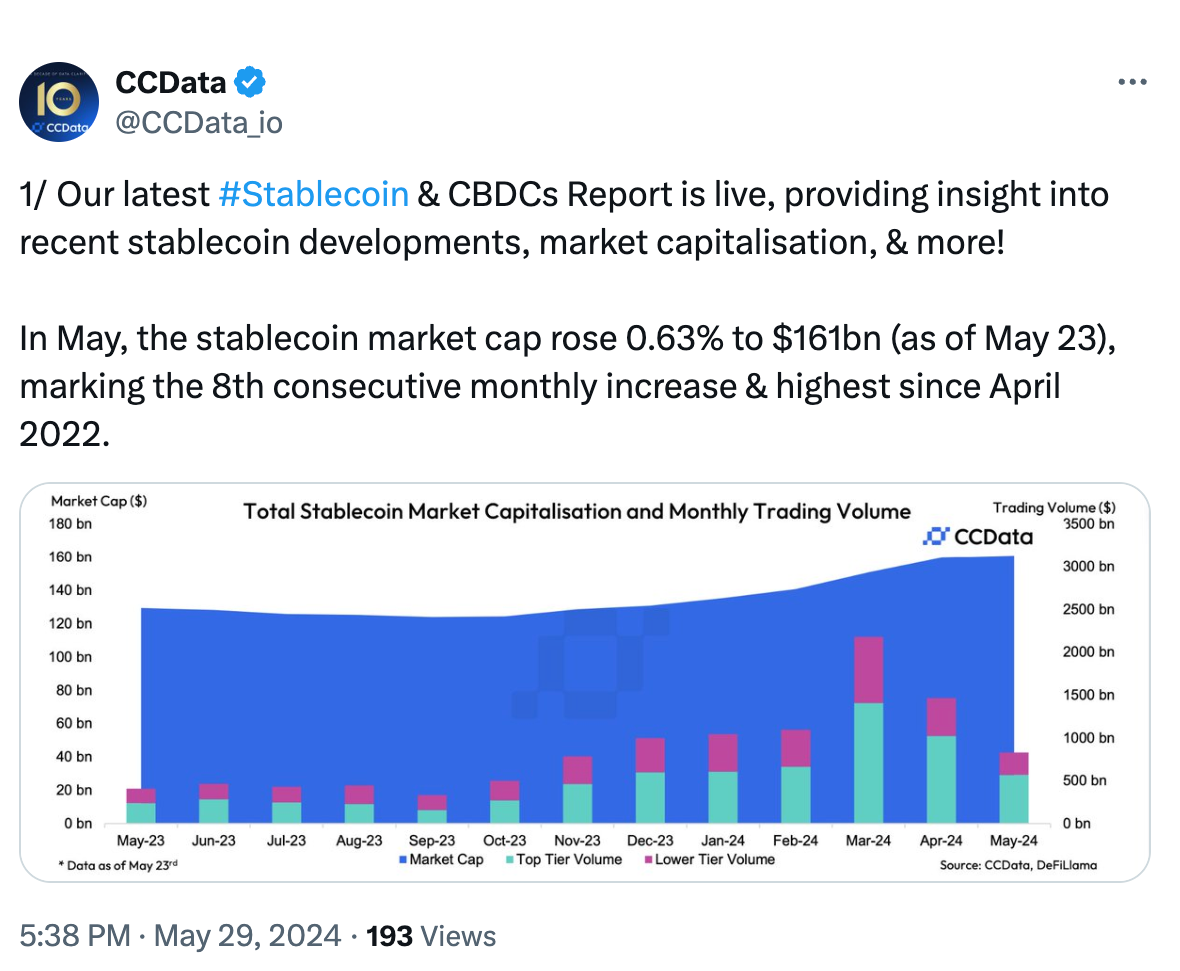
Task: Click the Sep-23 volume bar
Action: coord(432,809)
